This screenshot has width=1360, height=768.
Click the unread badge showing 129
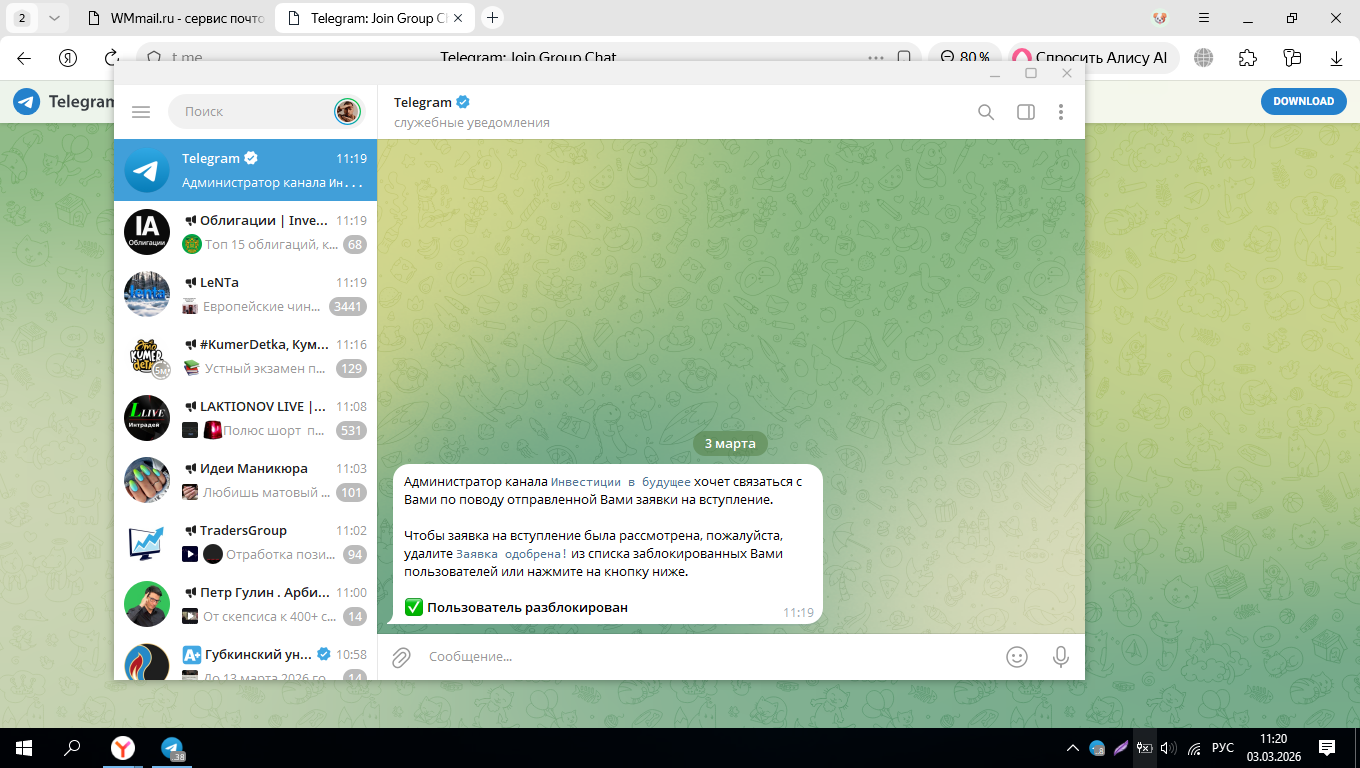pyautogui.click(x=351, y=369)
